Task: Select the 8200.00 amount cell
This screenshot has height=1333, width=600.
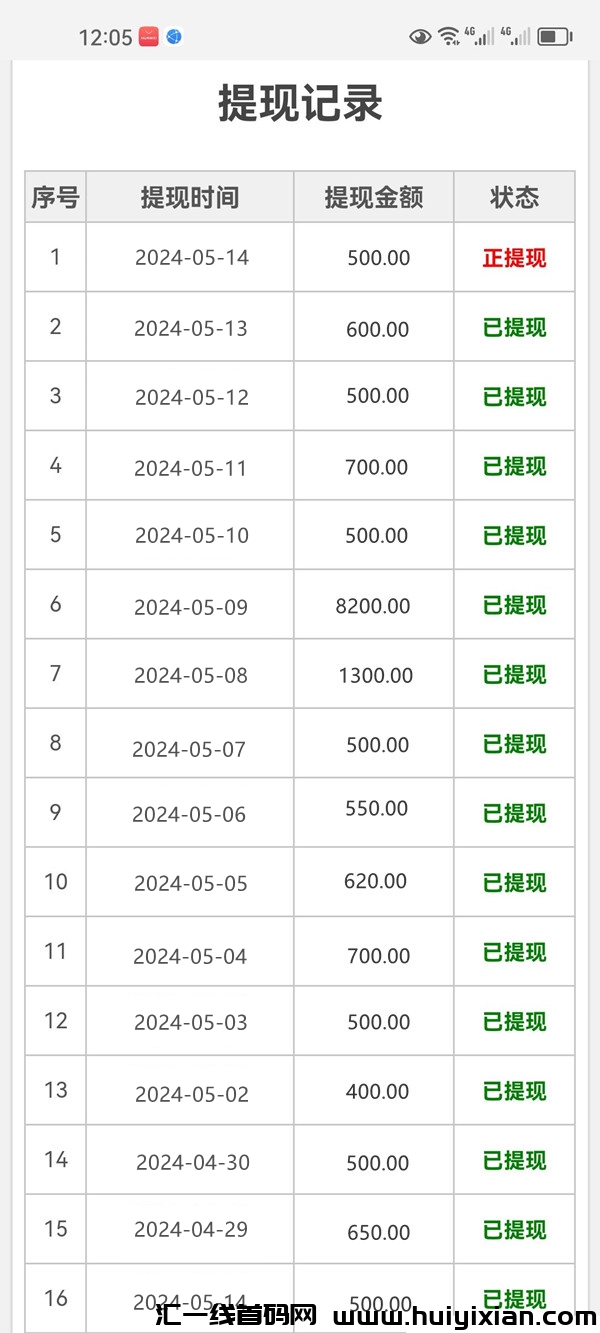Action: click(x=373, y=606)
